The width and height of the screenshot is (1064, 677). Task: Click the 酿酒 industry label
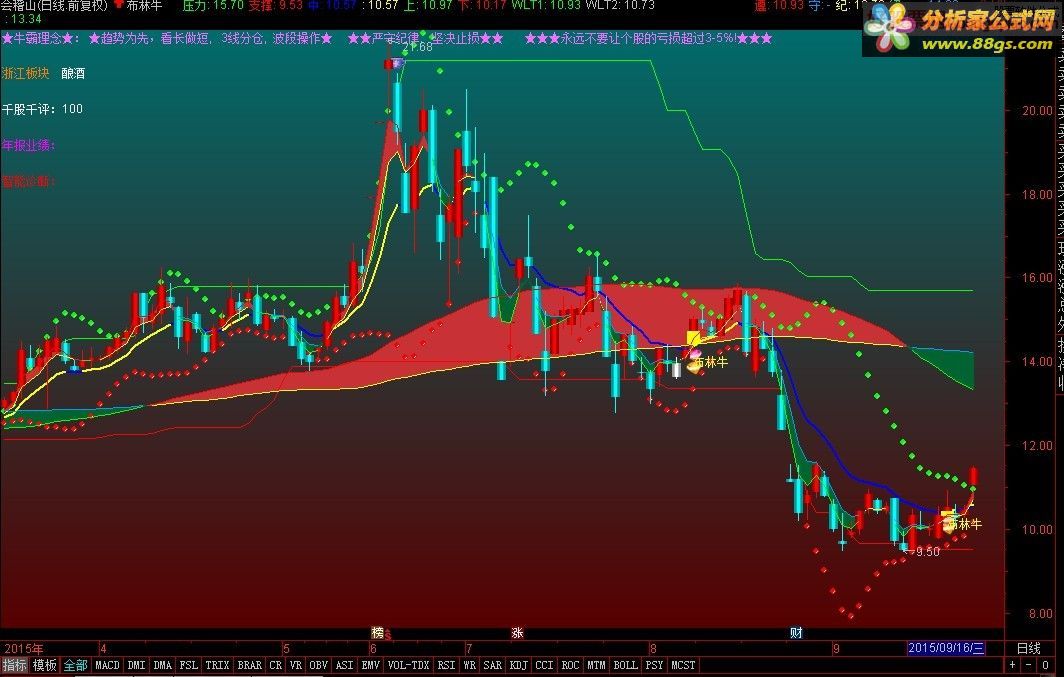pos(73,73)
